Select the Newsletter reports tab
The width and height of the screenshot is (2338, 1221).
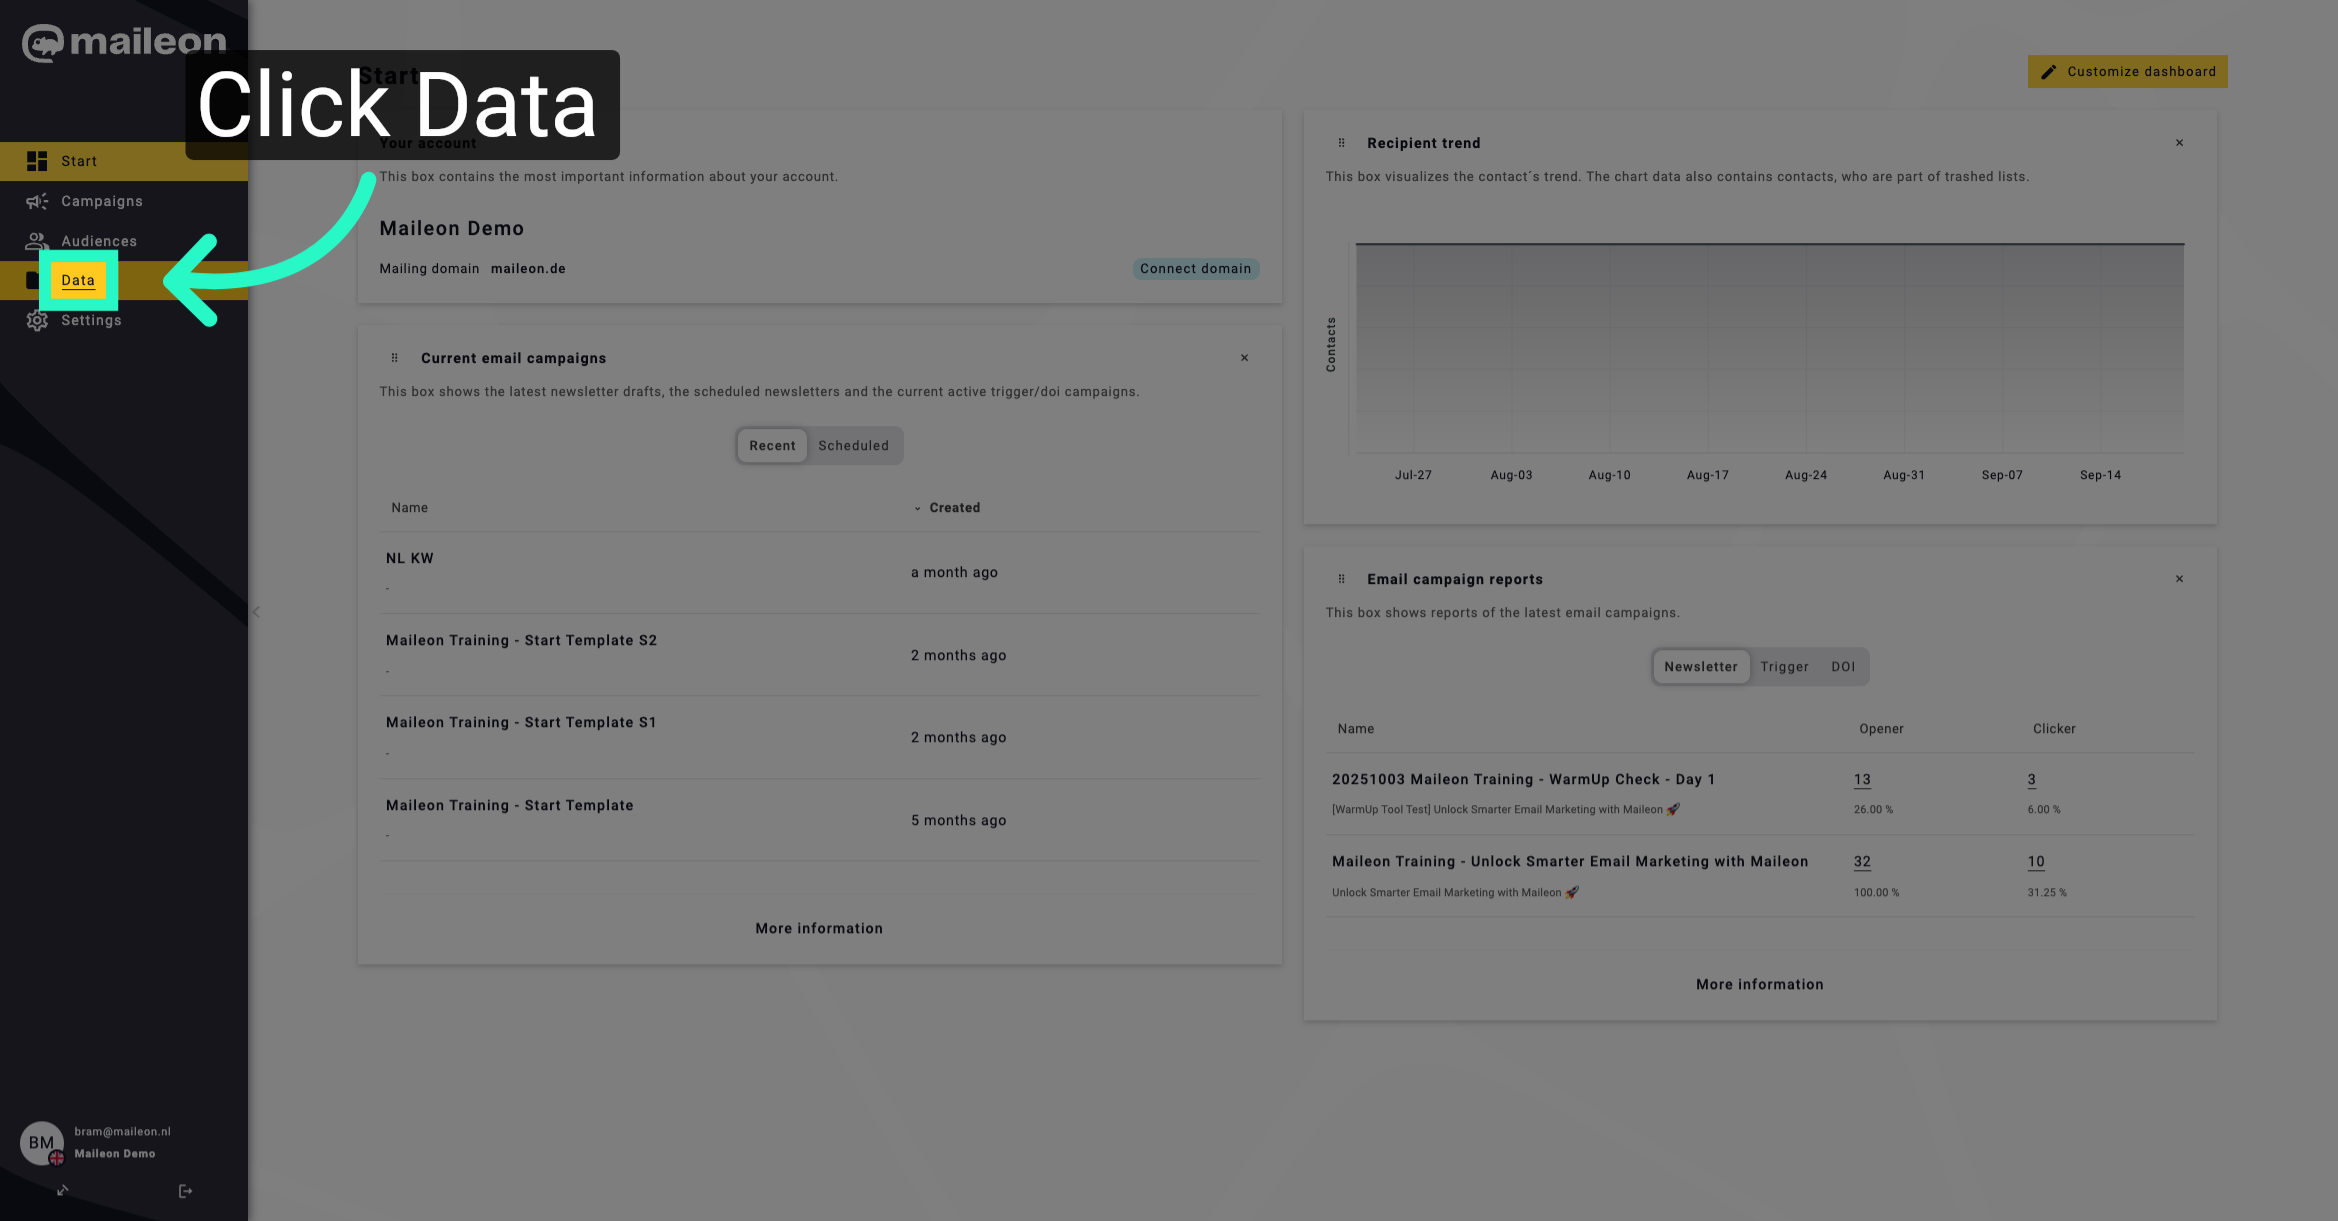tap(1700, 667)
